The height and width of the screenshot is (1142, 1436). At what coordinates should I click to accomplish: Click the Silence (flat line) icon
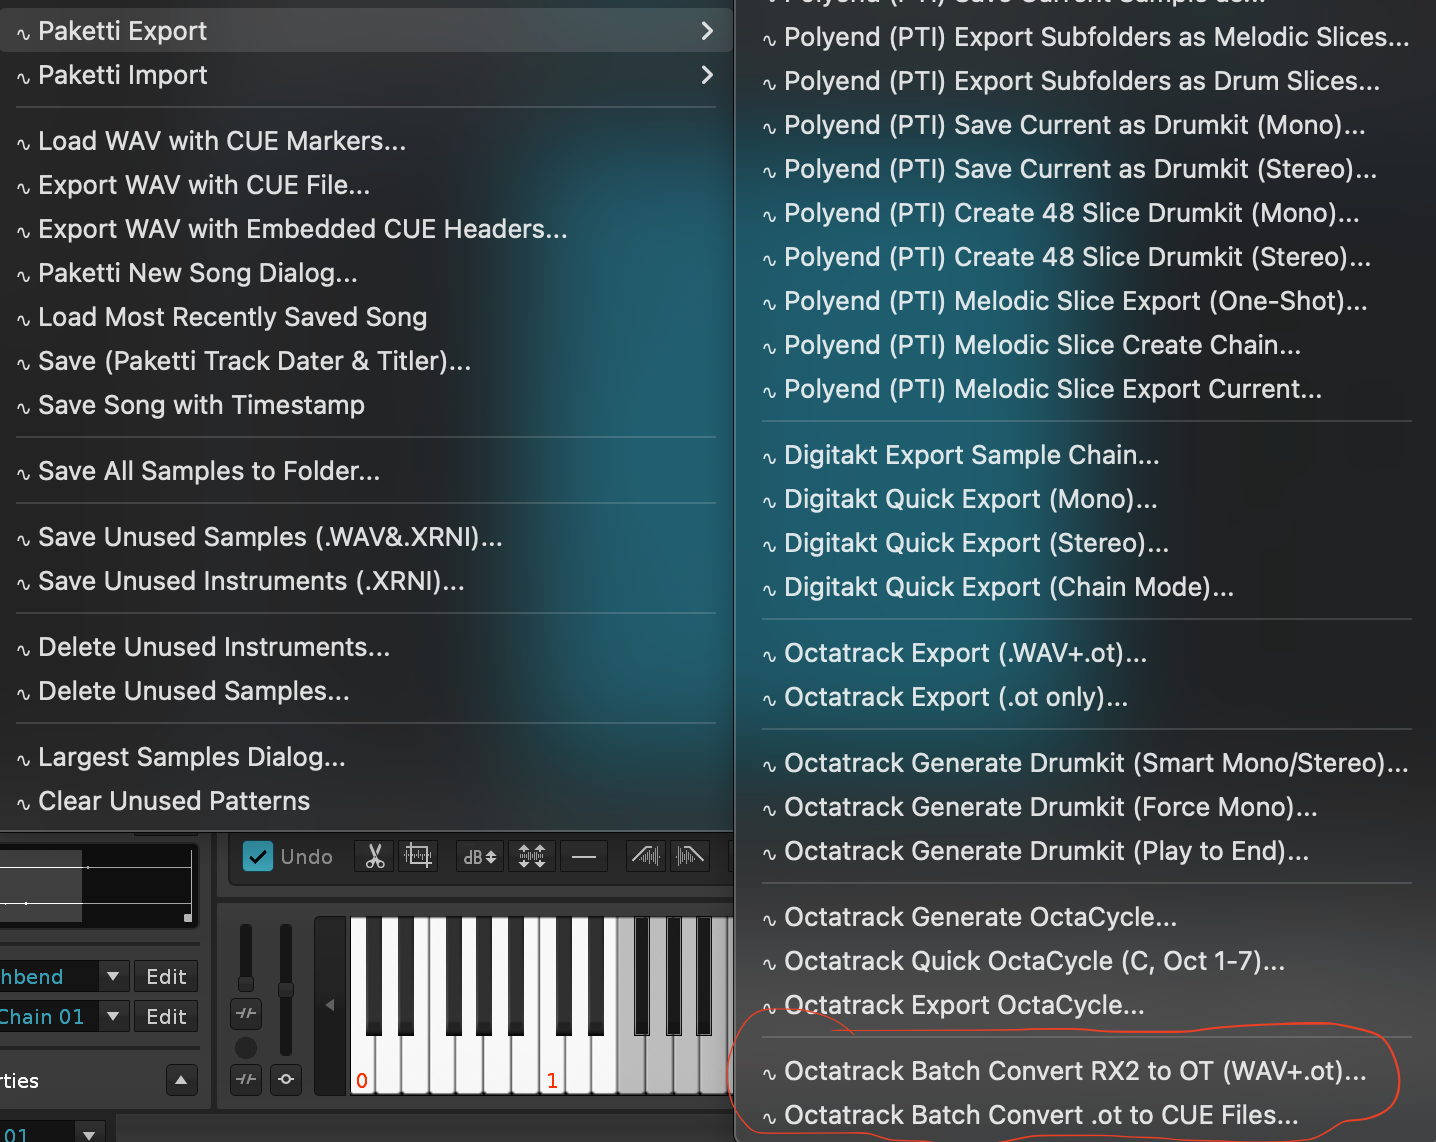click(x=584, y=857)
